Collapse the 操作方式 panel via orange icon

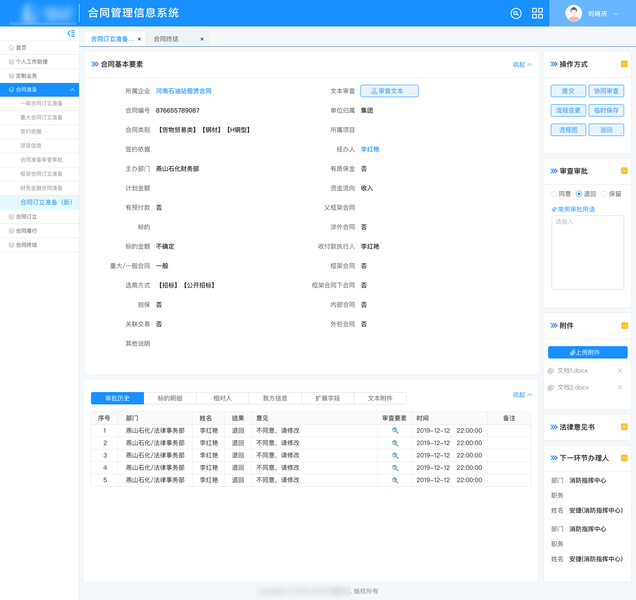pyautogui.click(x=624, y=64)
